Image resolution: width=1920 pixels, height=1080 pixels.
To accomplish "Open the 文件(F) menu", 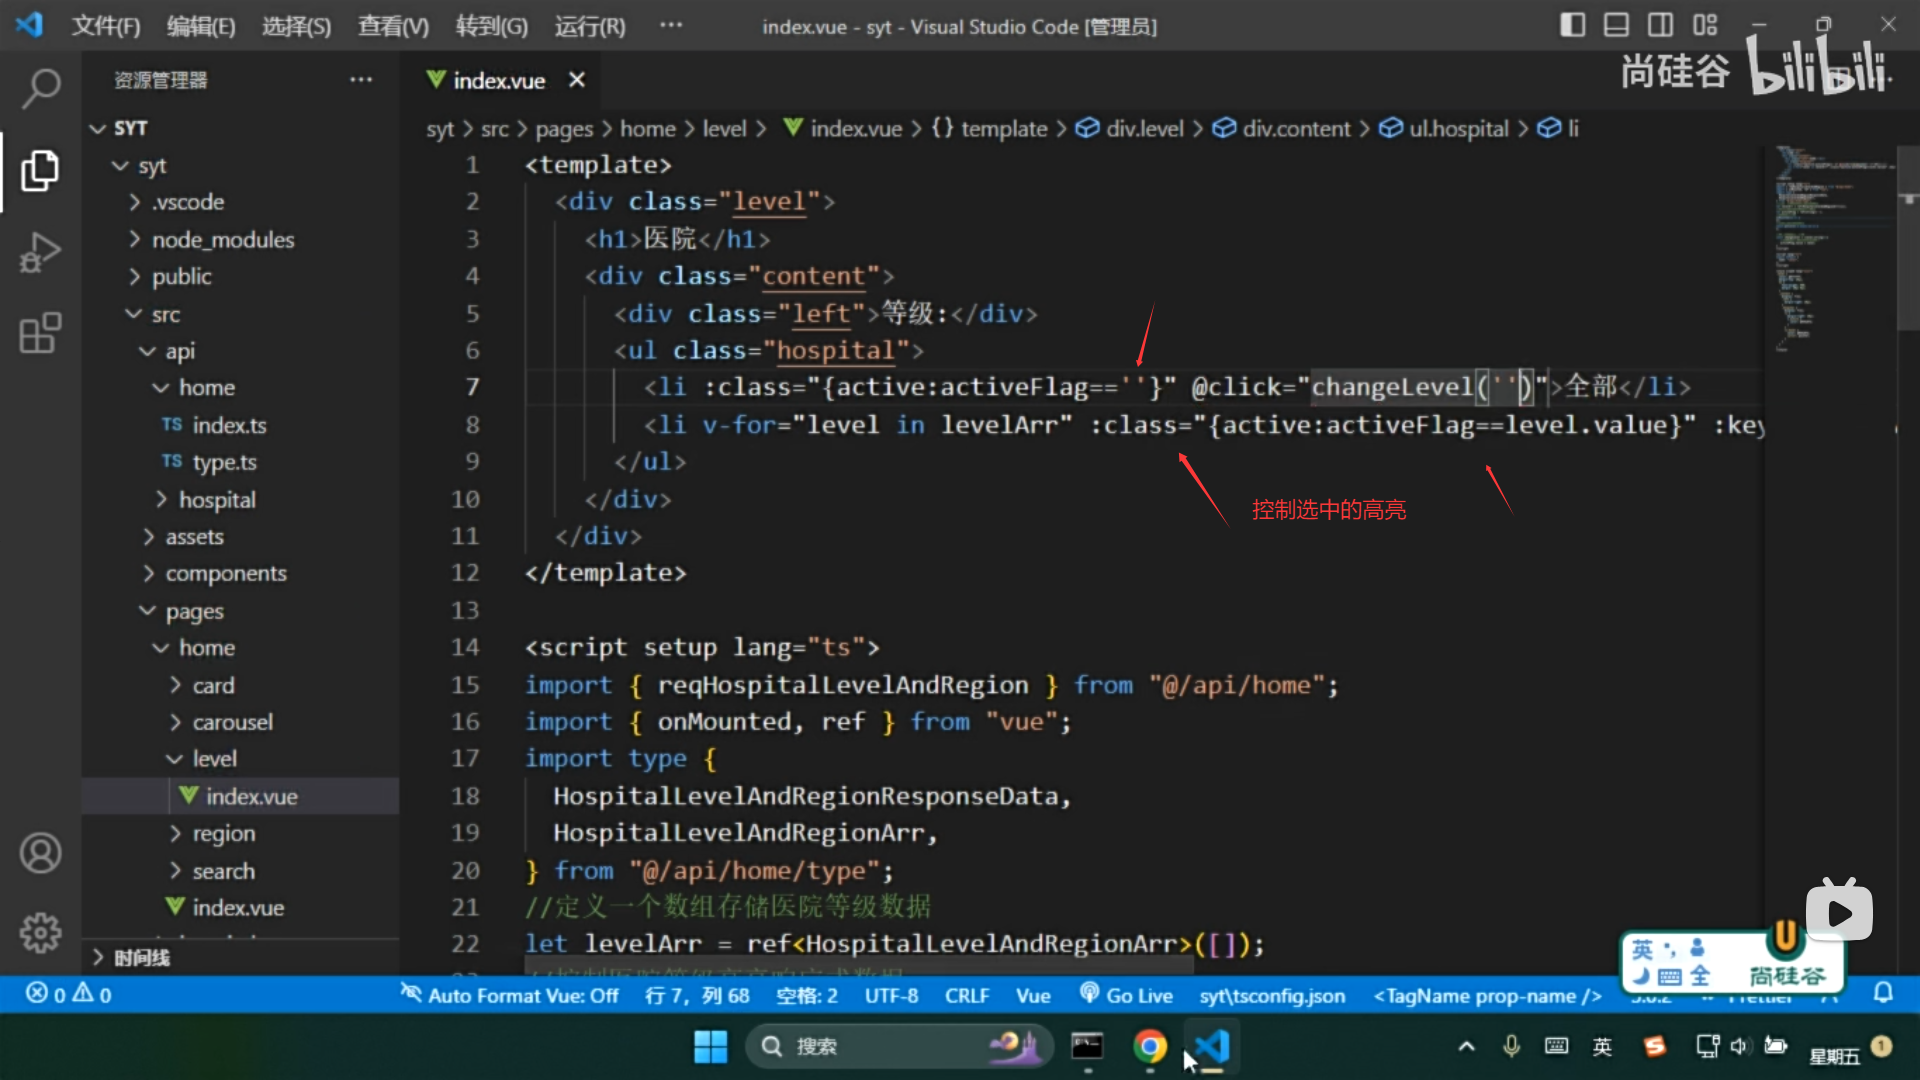I will point(105,26).
